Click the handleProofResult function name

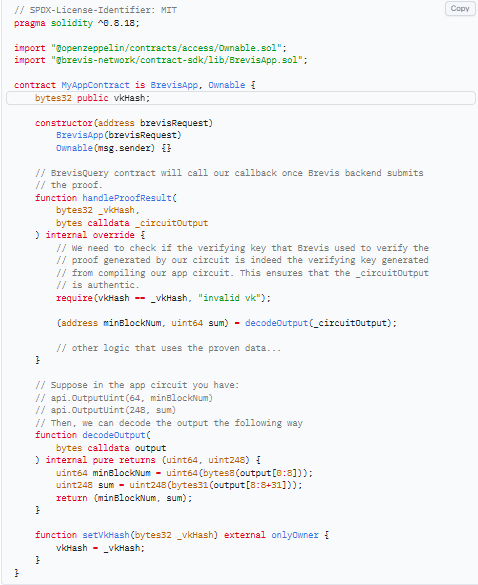point(127,198)
